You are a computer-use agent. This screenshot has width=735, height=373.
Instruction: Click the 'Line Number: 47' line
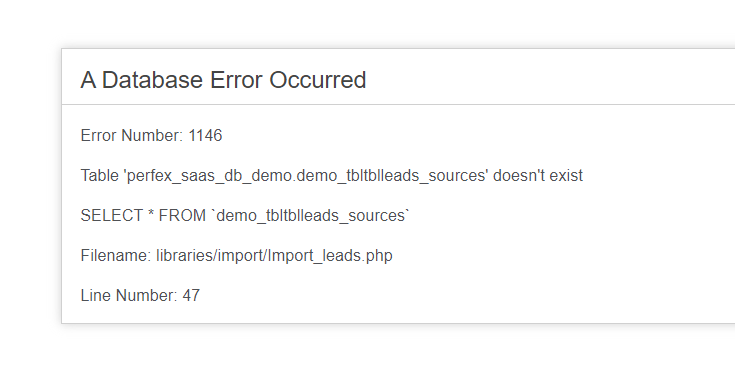140,295
